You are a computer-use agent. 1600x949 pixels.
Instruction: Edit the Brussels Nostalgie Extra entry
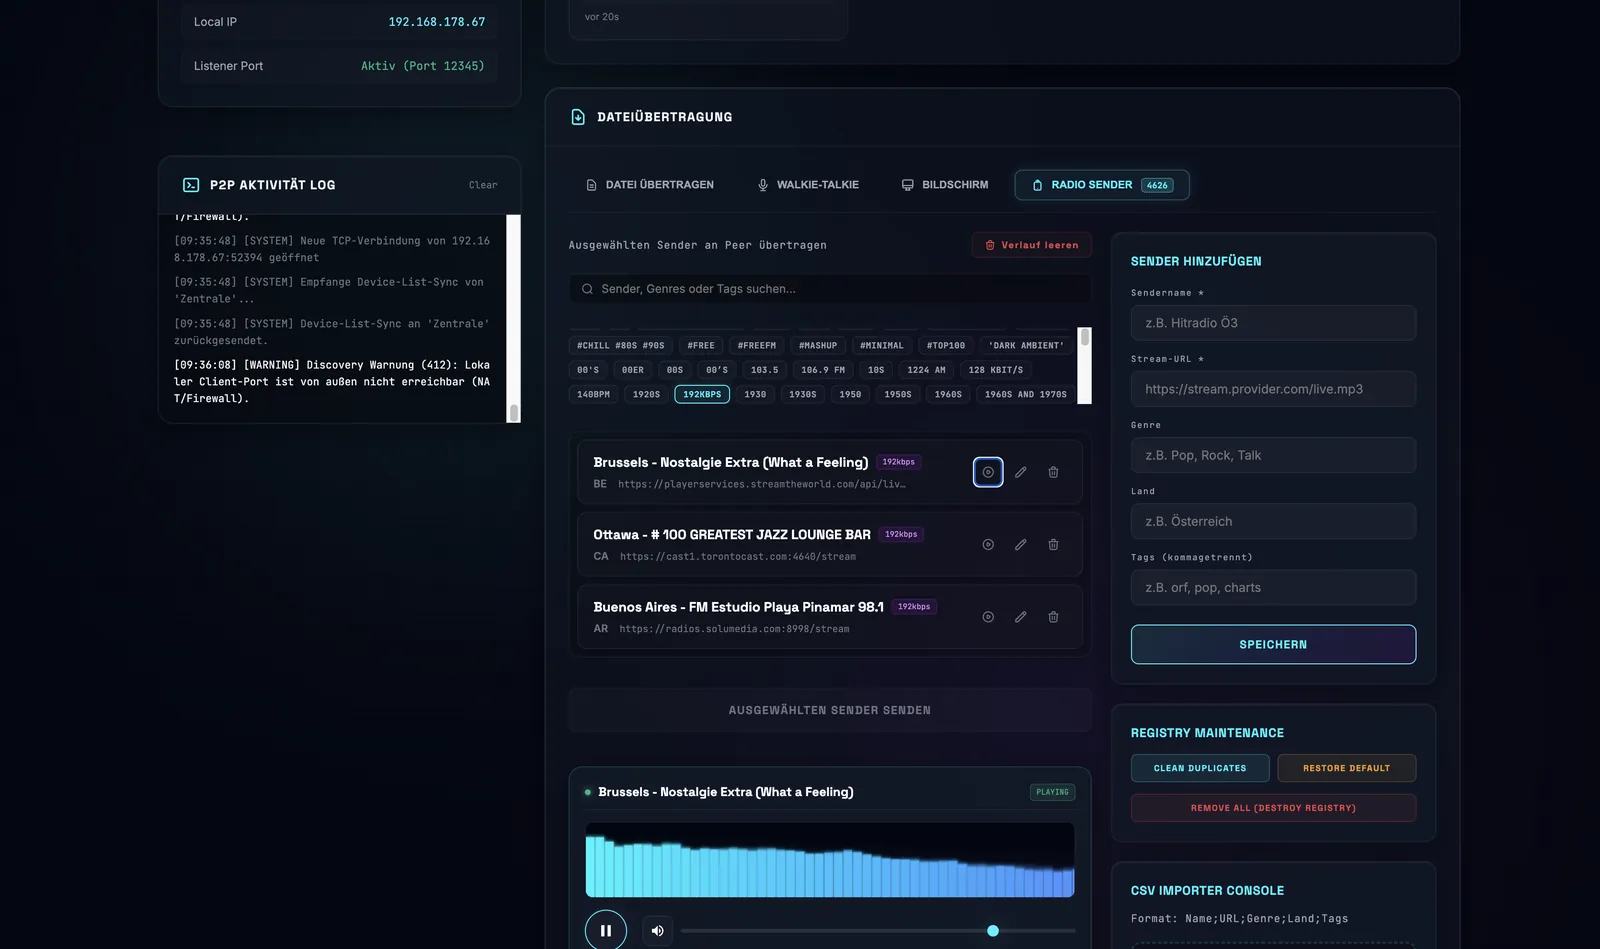(x=1020, y=472)
